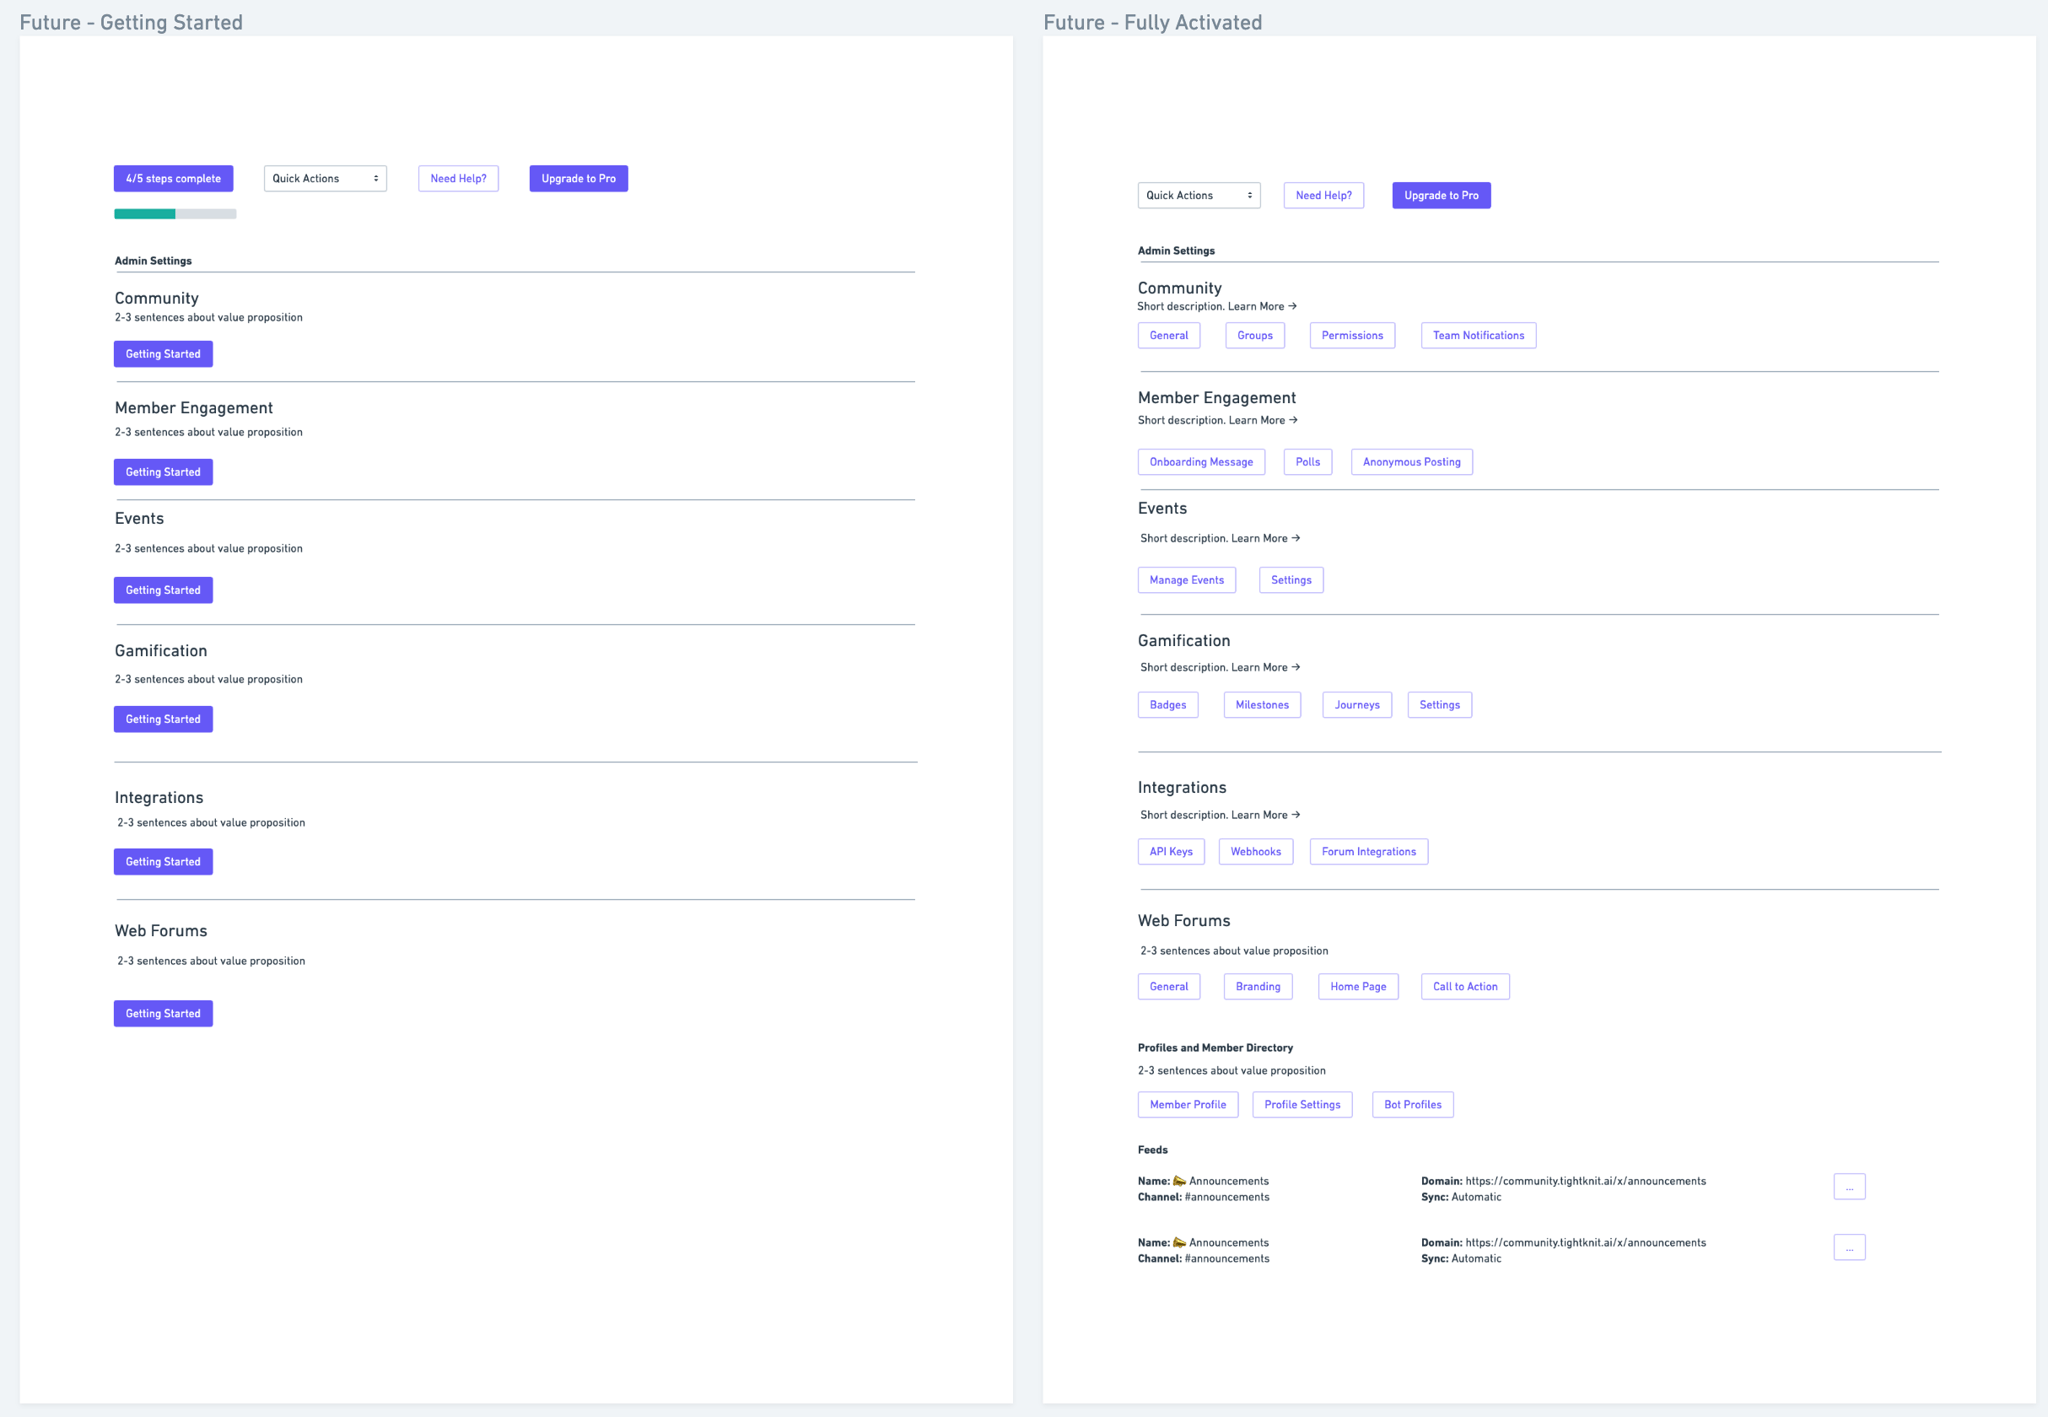The height and width of the screenshot is (1417, 2048).
Task: Open Badges under Gamification
Action: [1167, 705]
